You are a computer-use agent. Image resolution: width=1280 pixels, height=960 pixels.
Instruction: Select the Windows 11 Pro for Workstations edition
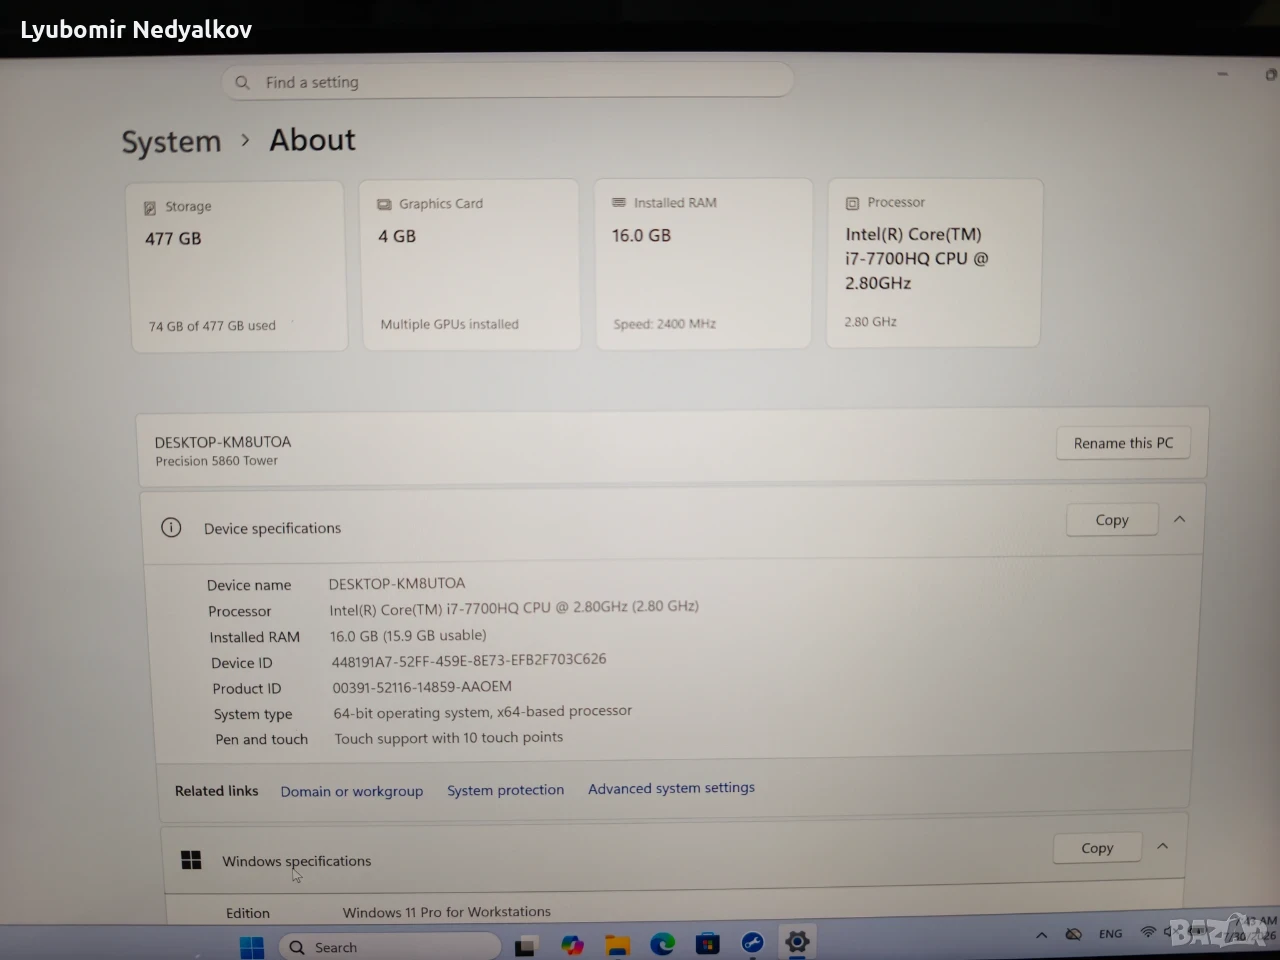[x=447, y=912]
